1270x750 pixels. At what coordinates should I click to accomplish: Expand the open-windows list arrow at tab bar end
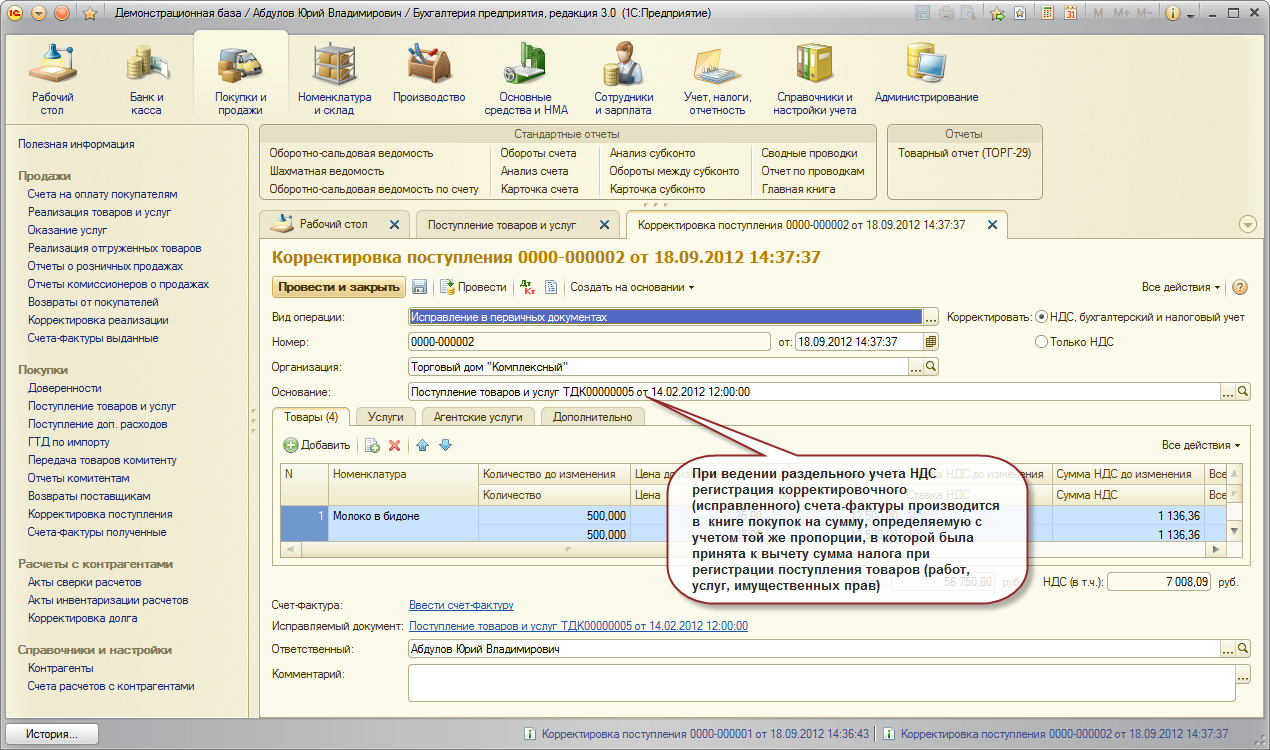(1247, 225)
